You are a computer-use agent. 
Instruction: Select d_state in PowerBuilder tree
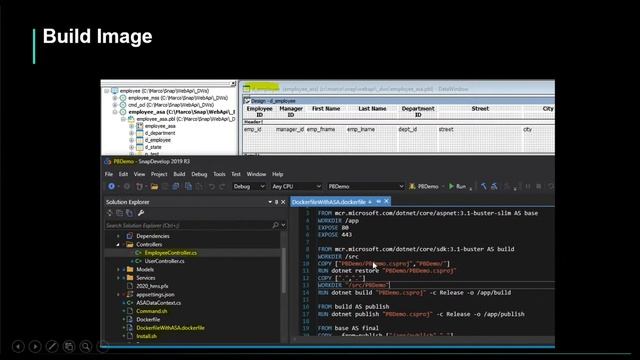point(153,147)
